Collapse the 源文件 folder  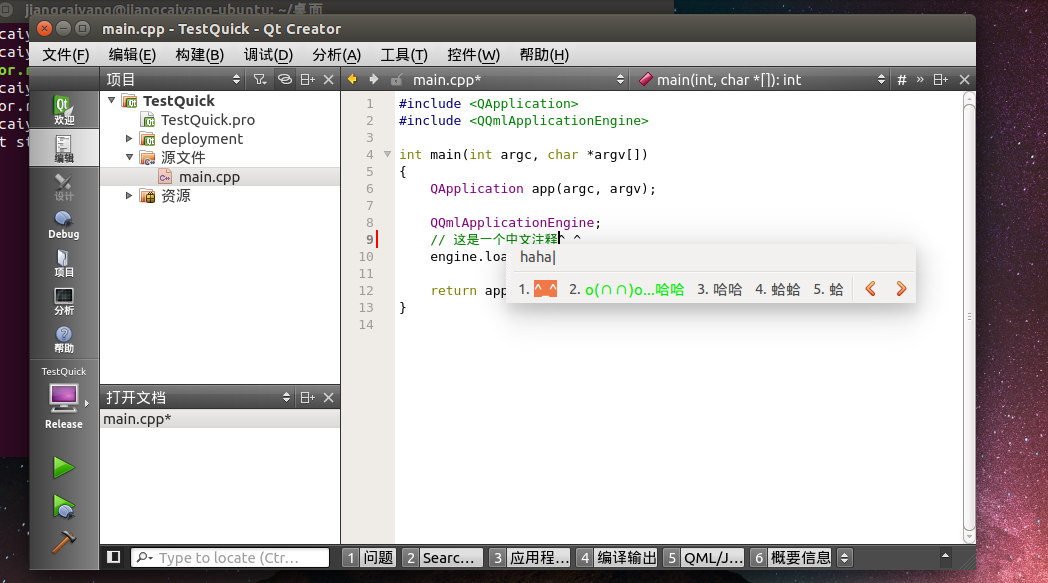[129, 157]
